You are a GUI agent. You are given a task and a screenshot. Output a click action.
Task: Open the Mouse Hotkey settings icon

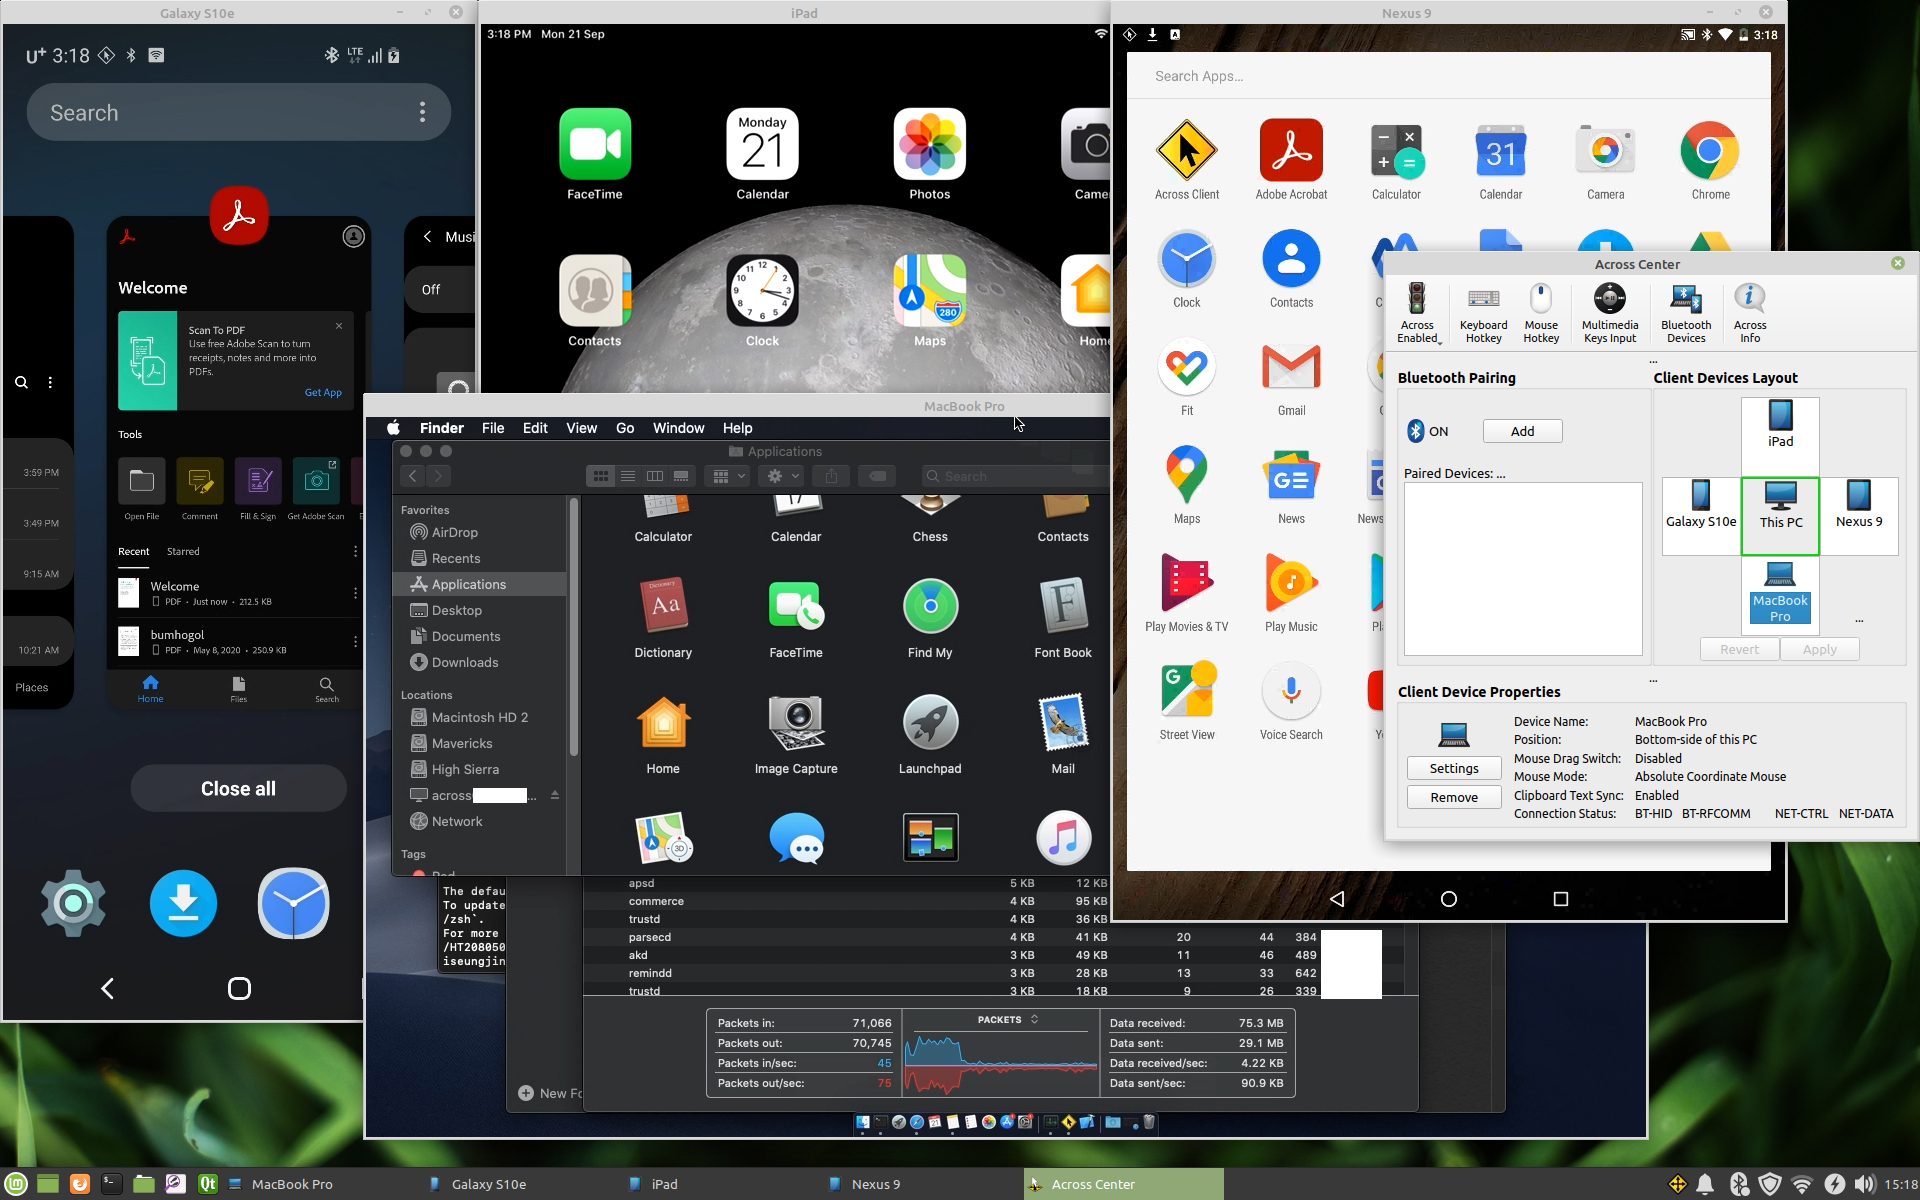1541,299
